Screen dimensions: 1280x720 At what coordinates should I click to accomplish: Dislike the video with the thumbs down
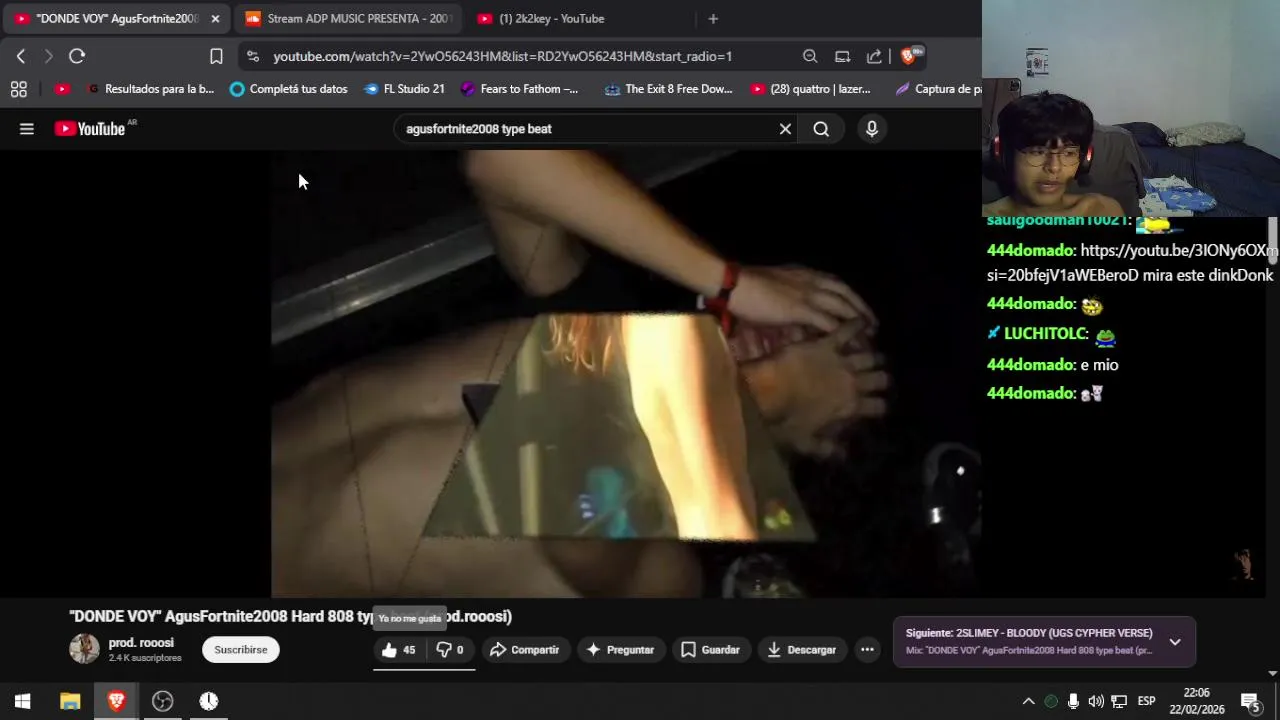(x=450, y=650)
